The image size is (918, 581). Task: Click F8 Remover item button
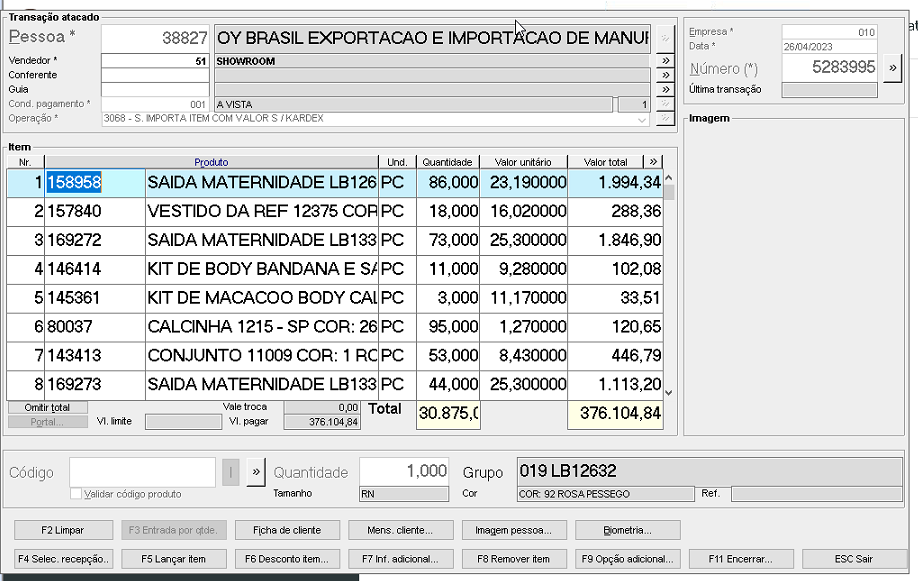[x=513, y=559]
